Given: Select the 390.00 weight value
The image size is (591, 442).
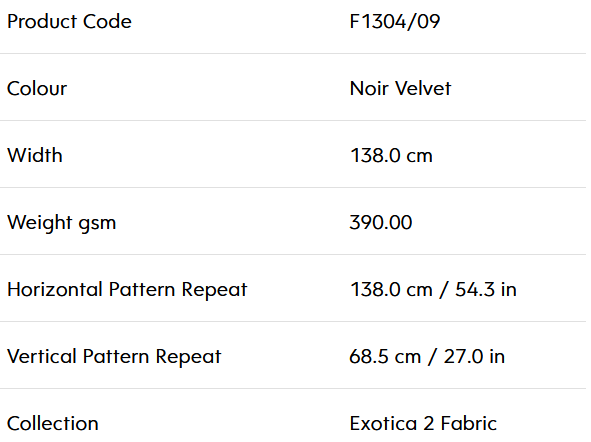Looking at the screenshot, I should point(381,222).
